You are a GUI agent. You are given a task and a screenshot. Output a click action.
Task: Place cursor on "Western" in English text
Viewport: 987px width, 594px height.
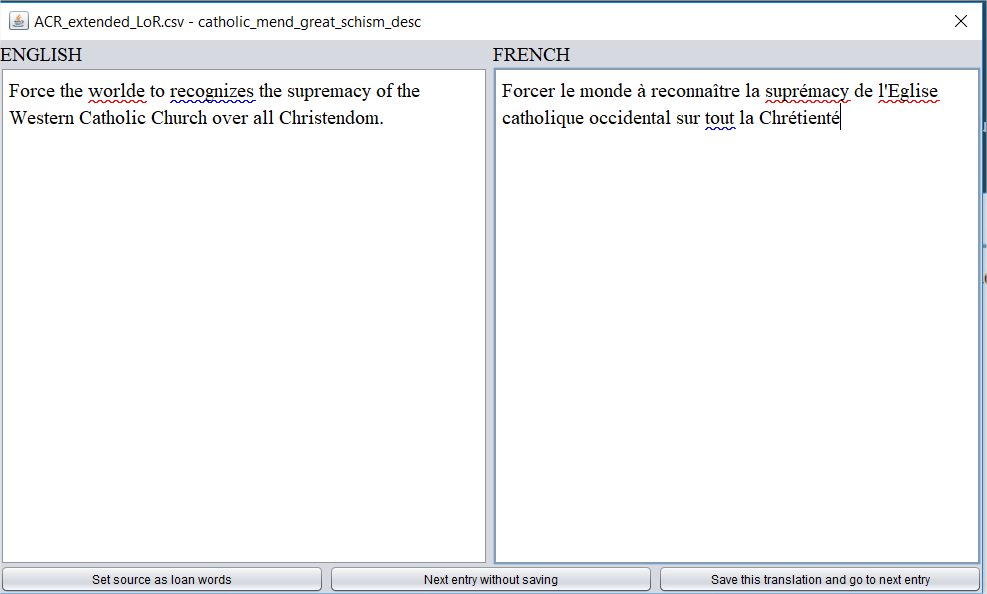pos(41,119)
